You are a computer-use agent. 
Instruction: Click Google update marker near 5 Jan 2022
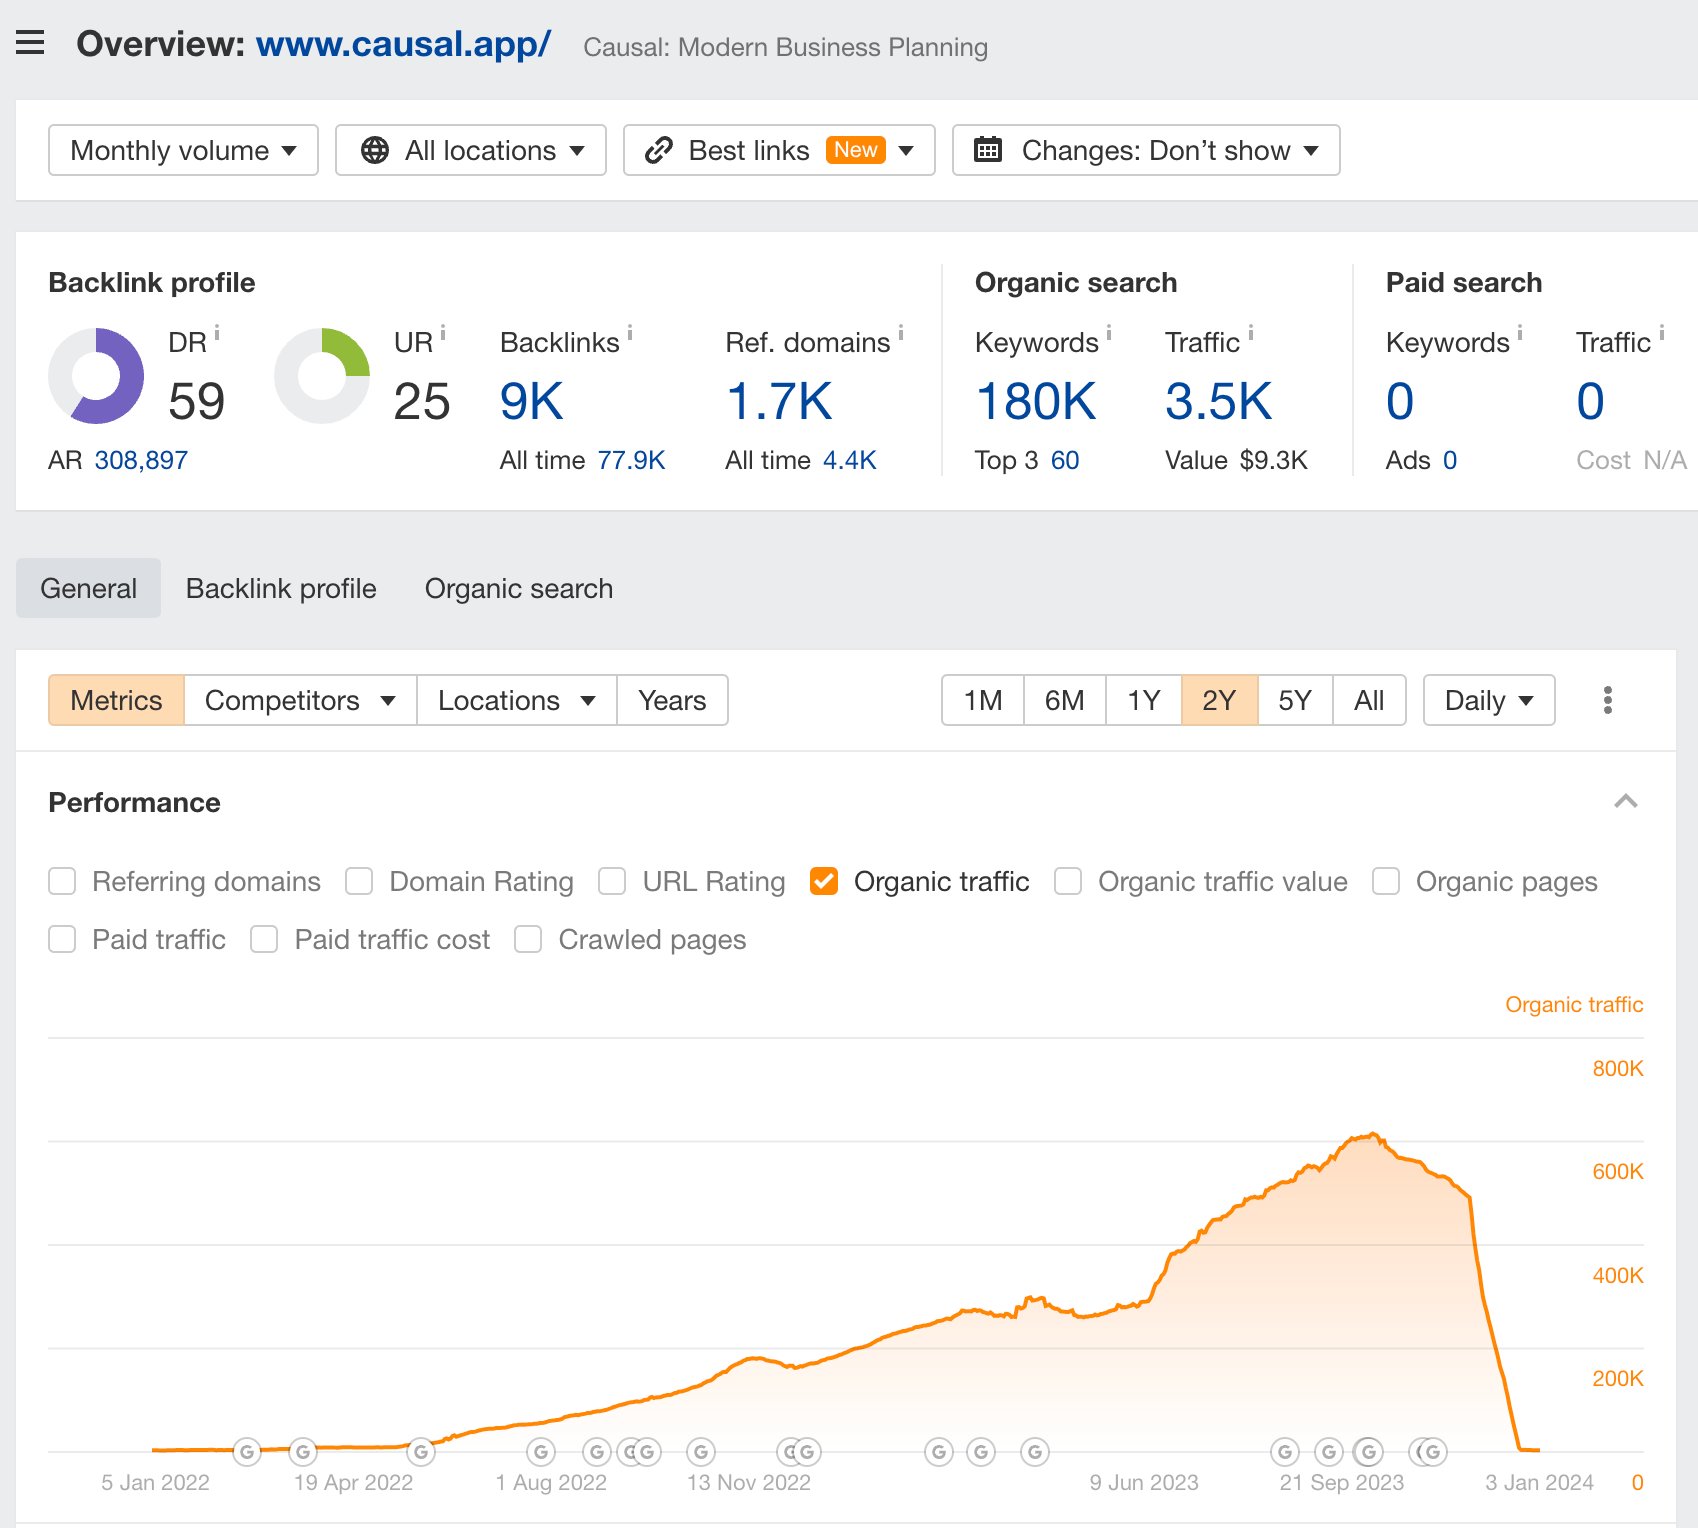247,1451
